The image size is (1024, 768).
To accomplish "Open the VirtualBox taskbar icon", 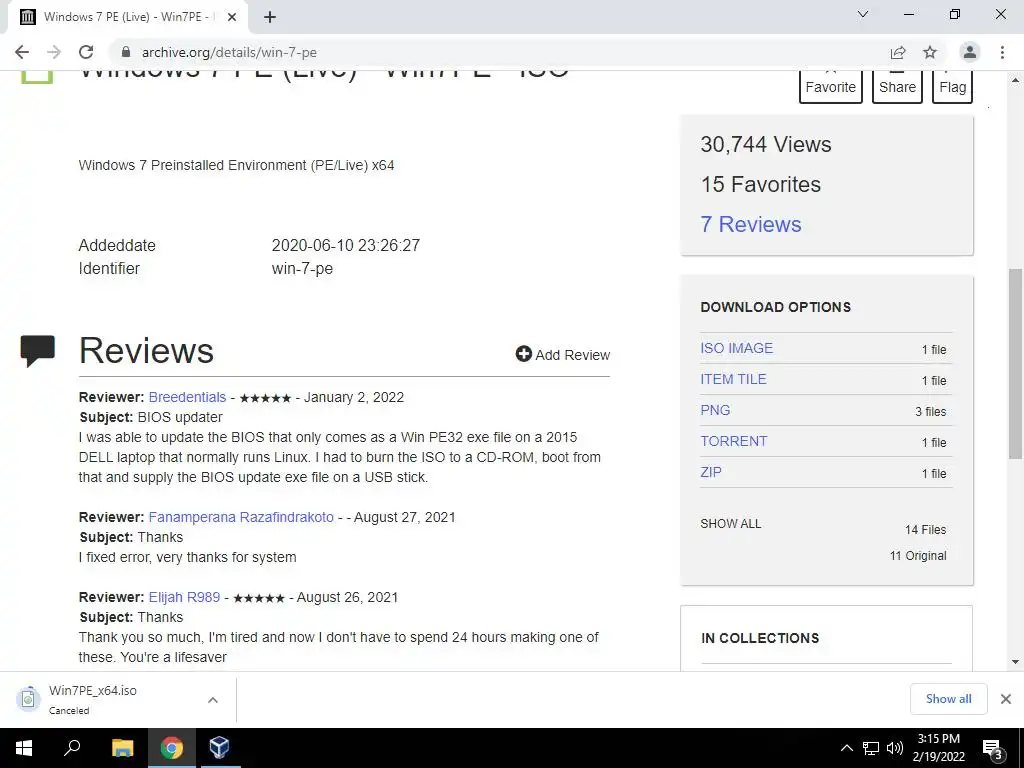I will coord(219,748).
